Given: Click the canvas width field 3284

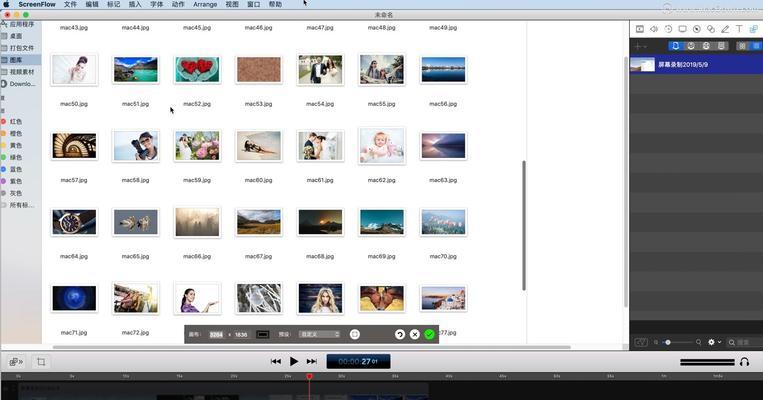Looking at the screenshot, I should [216, 335].
